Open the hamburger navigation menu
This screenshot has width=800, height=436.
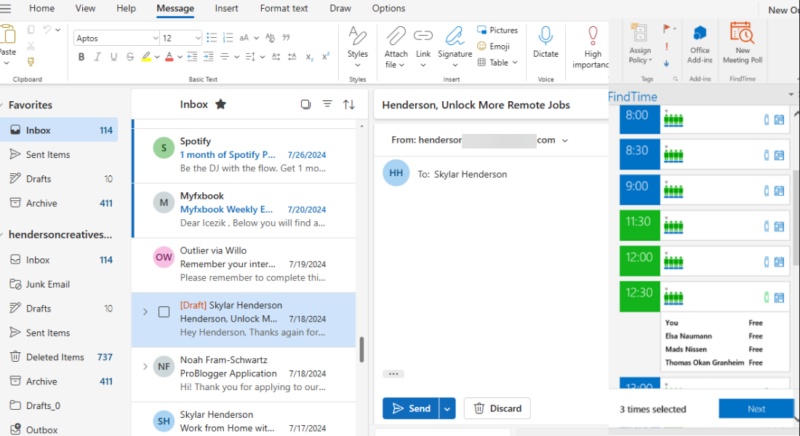click(x=6, y=9)
